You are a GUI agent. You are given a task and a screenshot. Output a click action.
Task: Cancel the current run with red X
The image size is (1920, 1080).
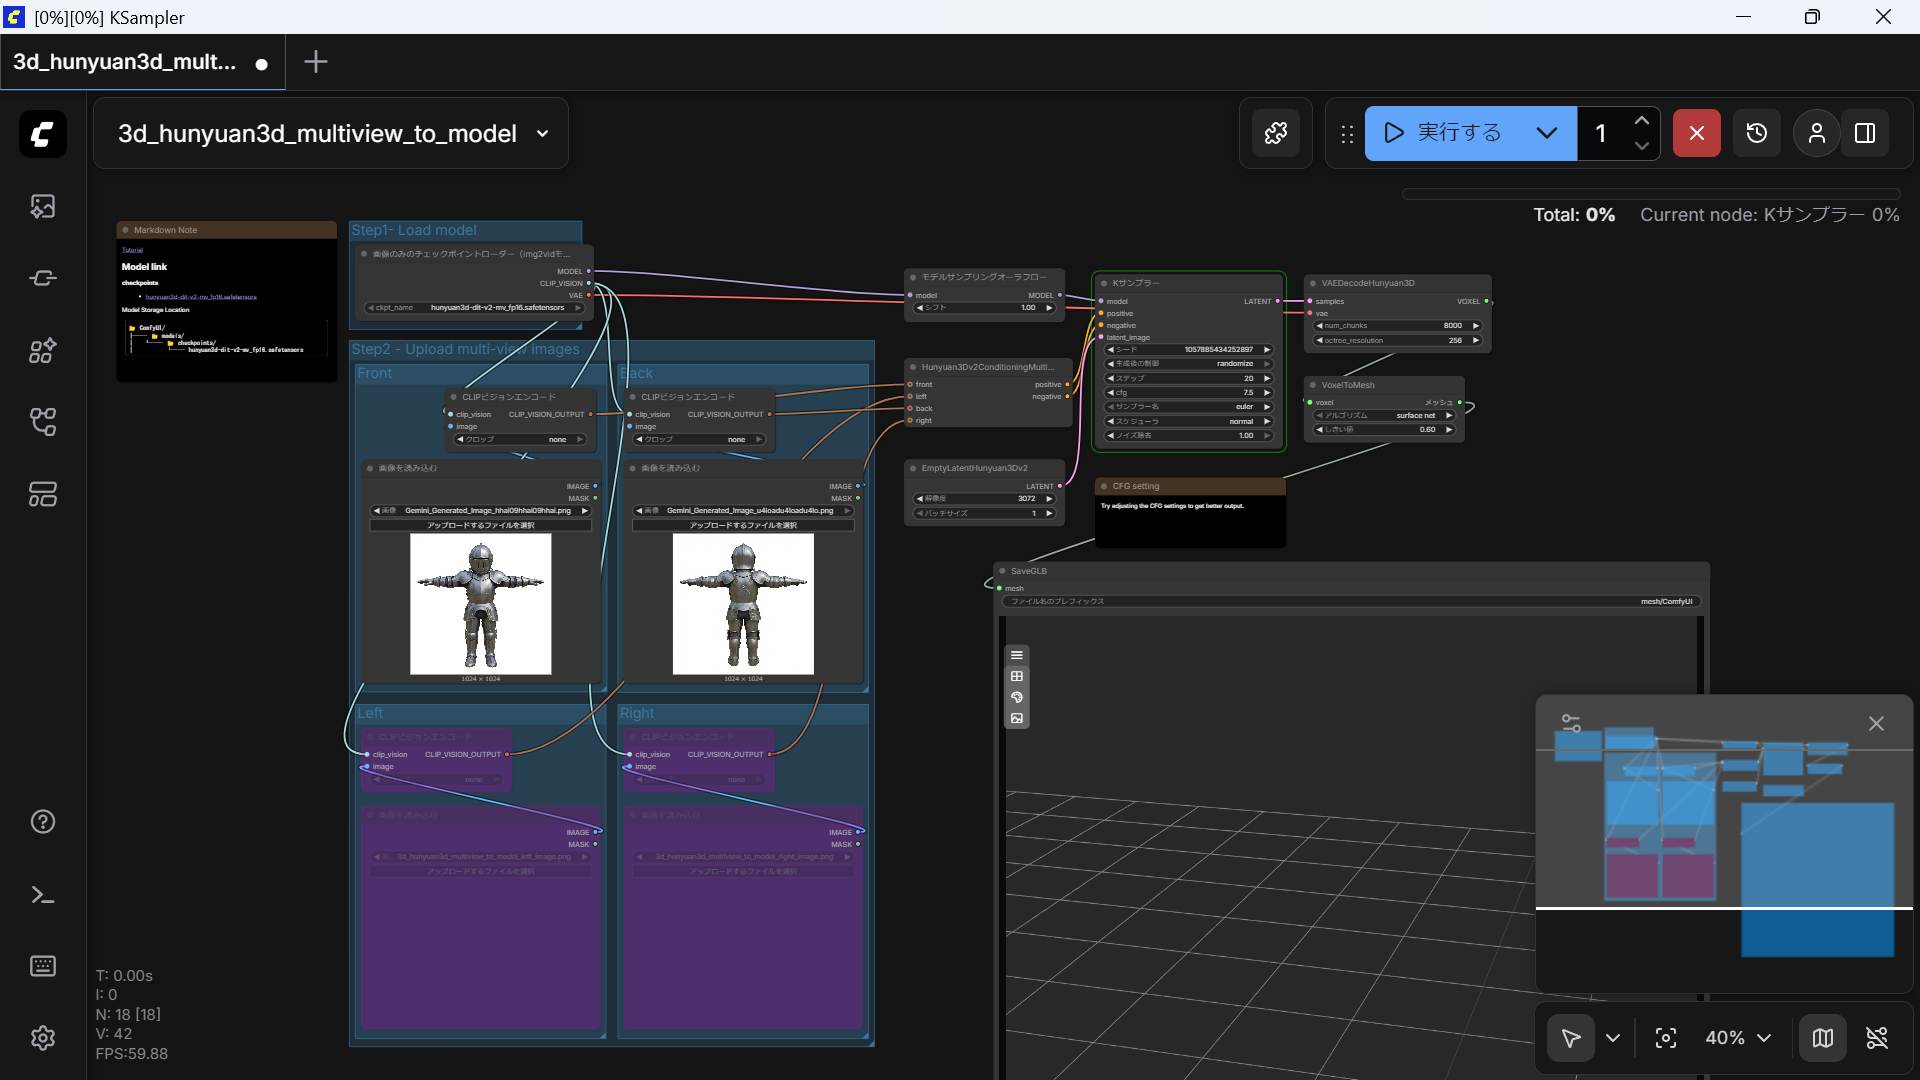coord(1696,133)
